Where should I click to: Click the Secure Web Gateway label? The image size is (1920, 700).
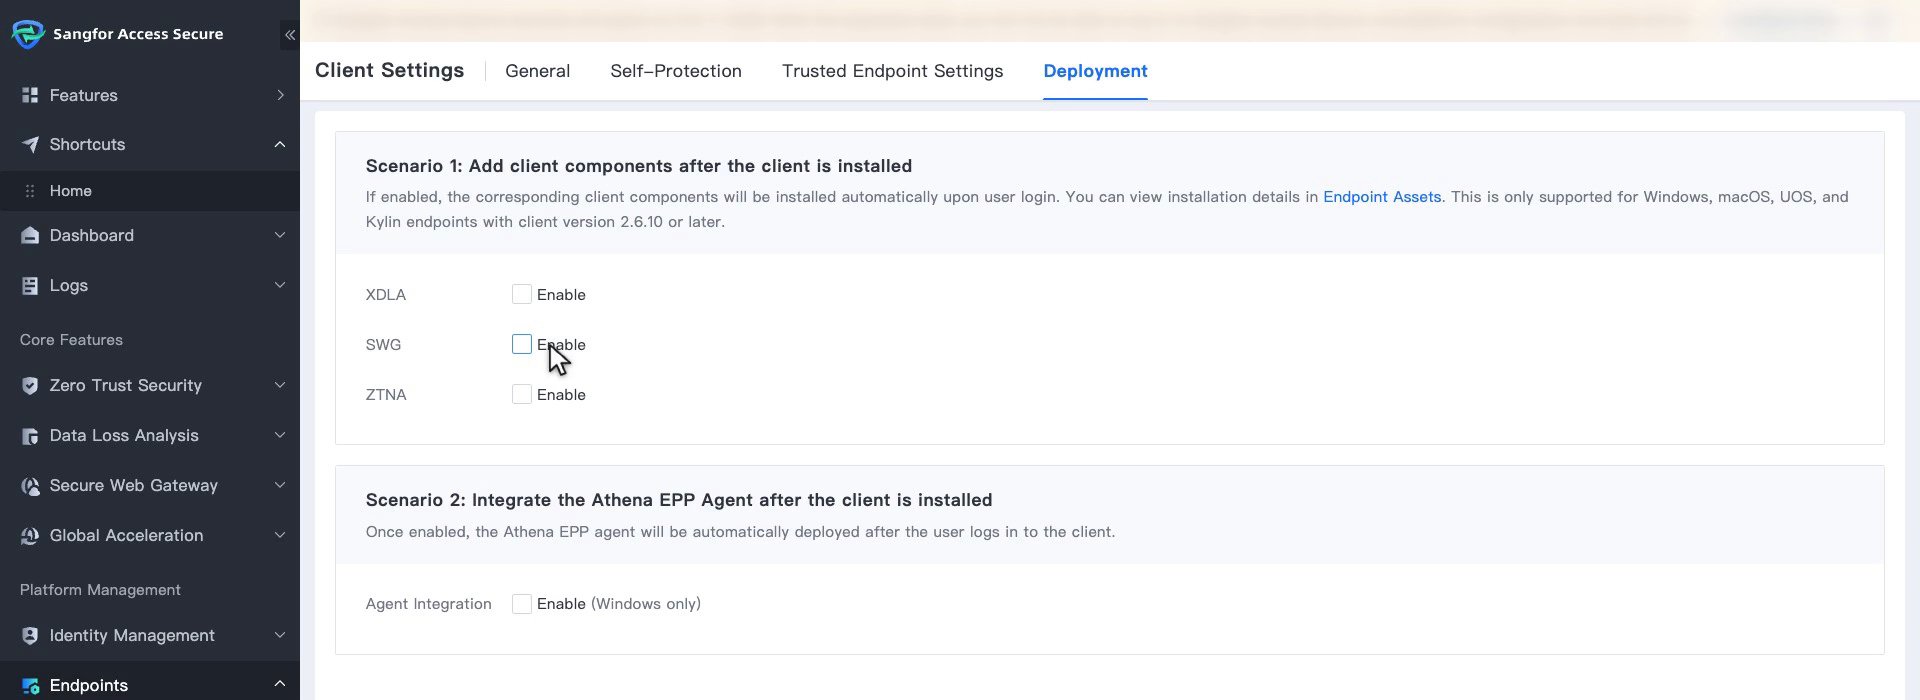[x=133, y=485]
